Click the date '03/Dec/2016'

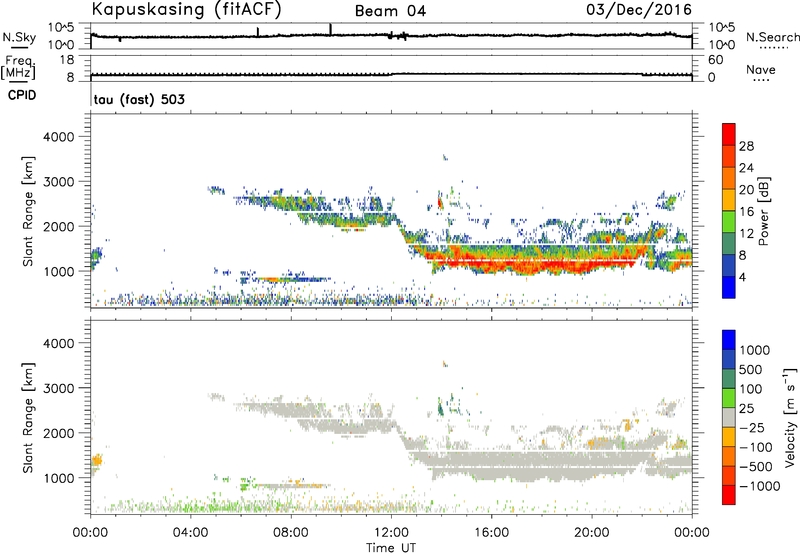pyautogui.click(x=639, y=9)
